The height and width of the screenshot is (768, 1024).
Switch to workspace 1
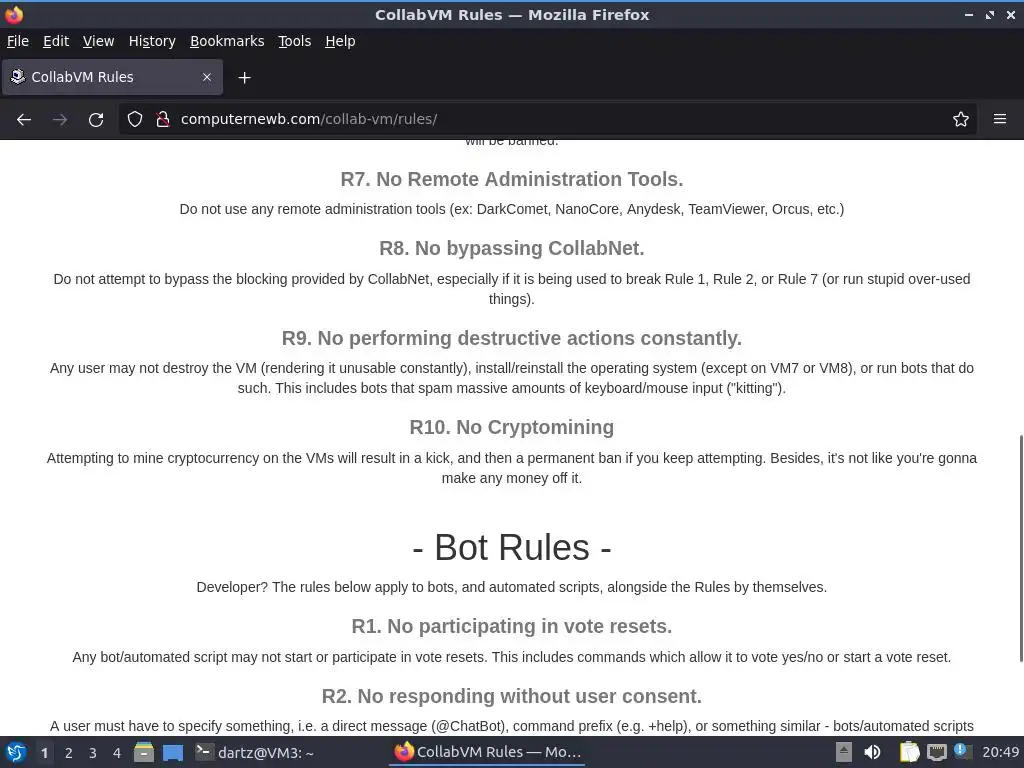(x=44, y=753)
